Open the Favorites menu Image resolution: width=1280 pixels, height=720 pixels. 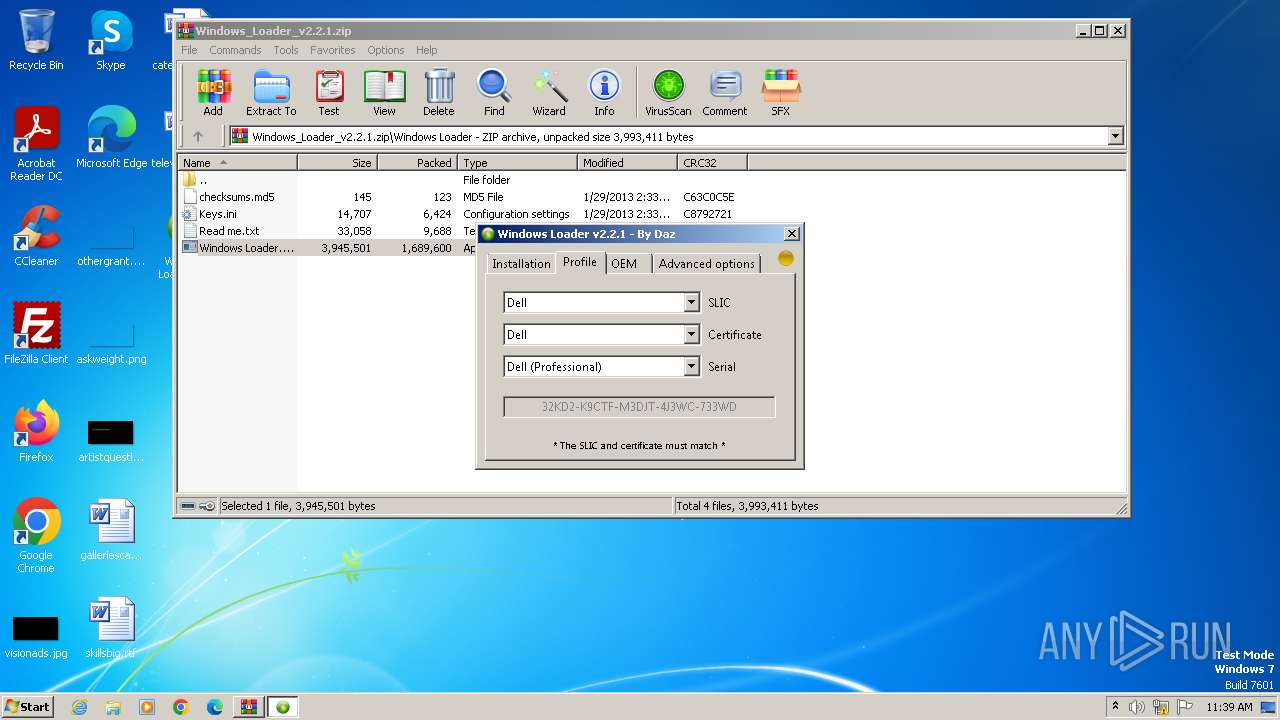(332, 50)
